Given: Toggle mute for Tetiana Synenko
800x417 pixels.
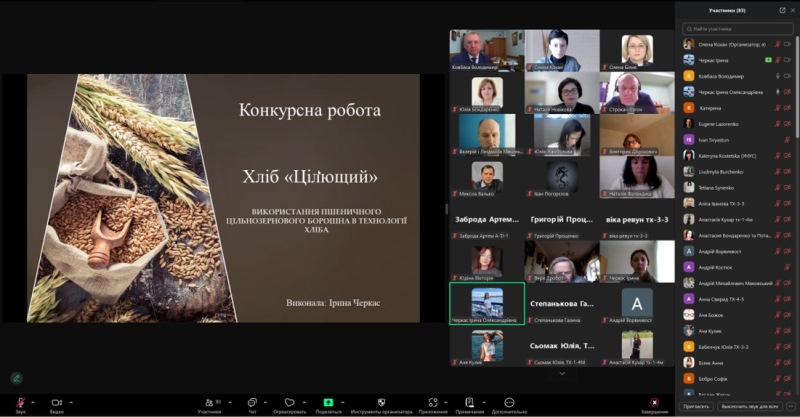Looking at the screenshot, I should pos(778,187).
